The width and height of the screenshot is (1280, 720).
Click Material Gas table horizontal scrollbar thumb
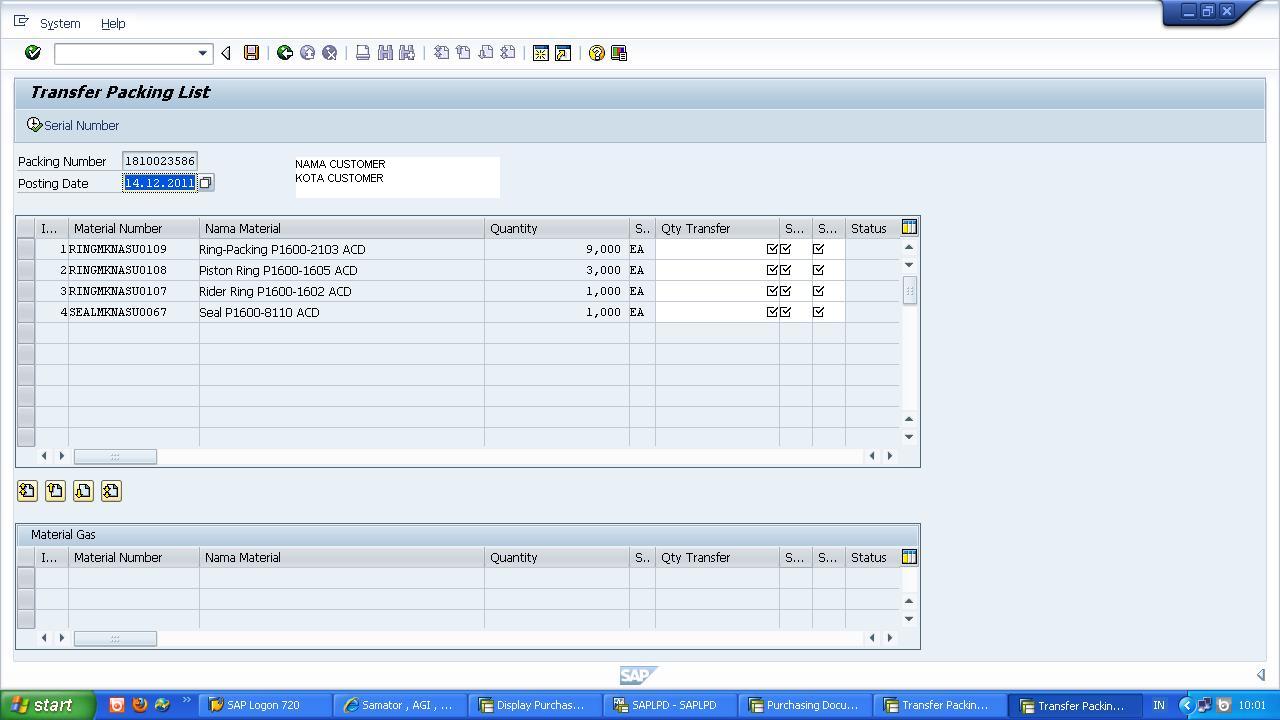[x=115, y=638]
